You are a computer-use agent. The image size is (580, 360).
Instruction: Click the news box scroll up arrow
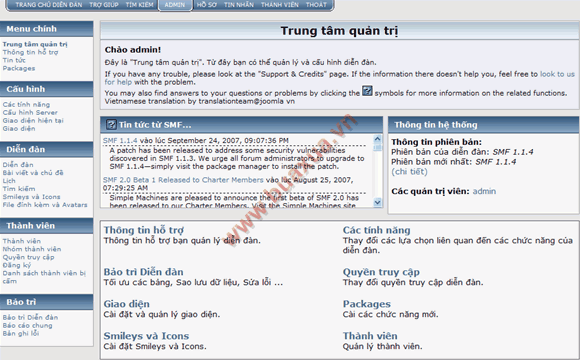(x=377, y=139)
